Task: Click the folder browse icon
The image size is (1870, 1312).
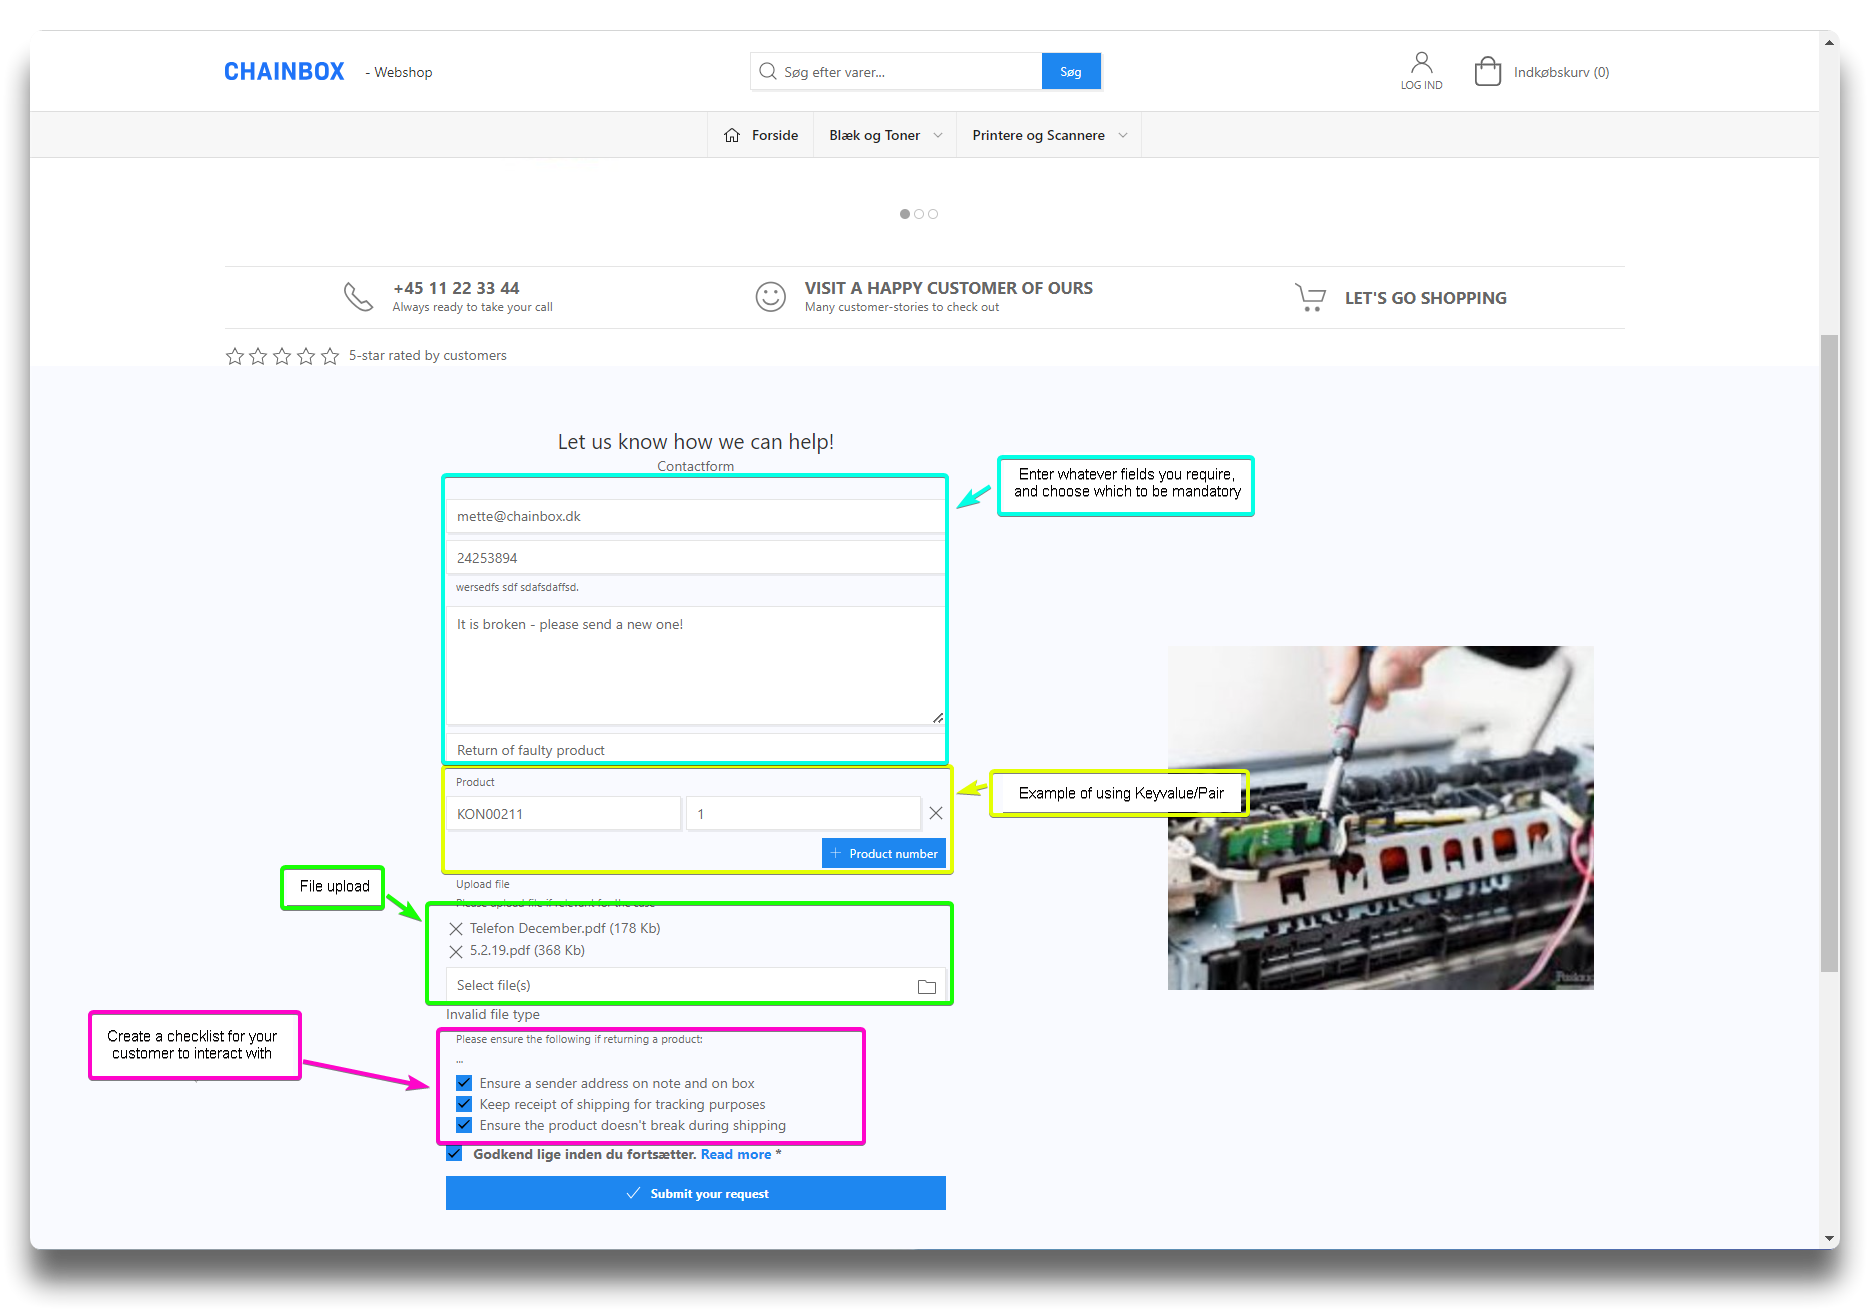Action: tap(927, 986)
